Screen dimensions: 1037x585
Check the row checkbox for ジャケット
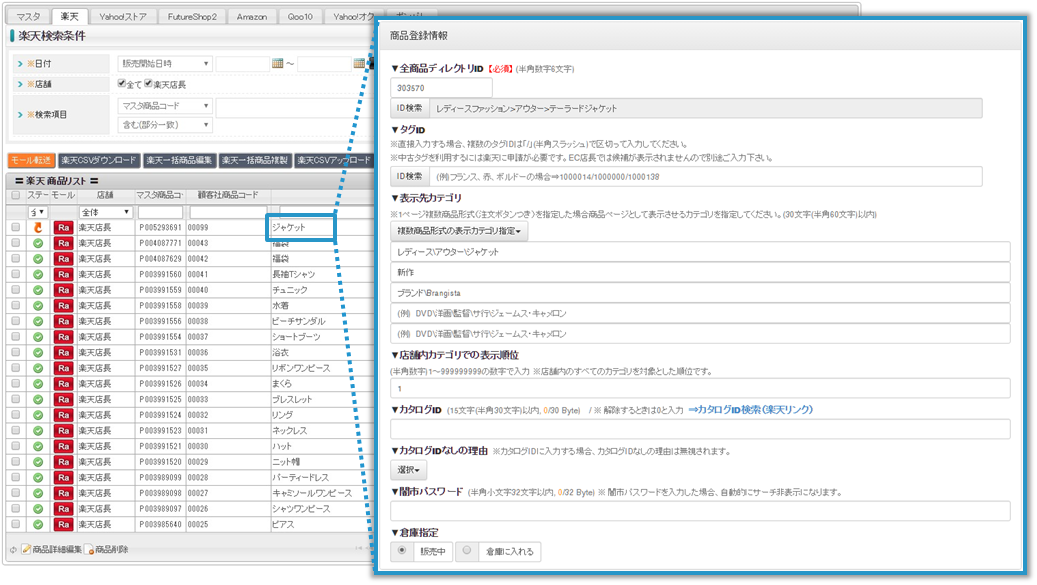point(16,227)
